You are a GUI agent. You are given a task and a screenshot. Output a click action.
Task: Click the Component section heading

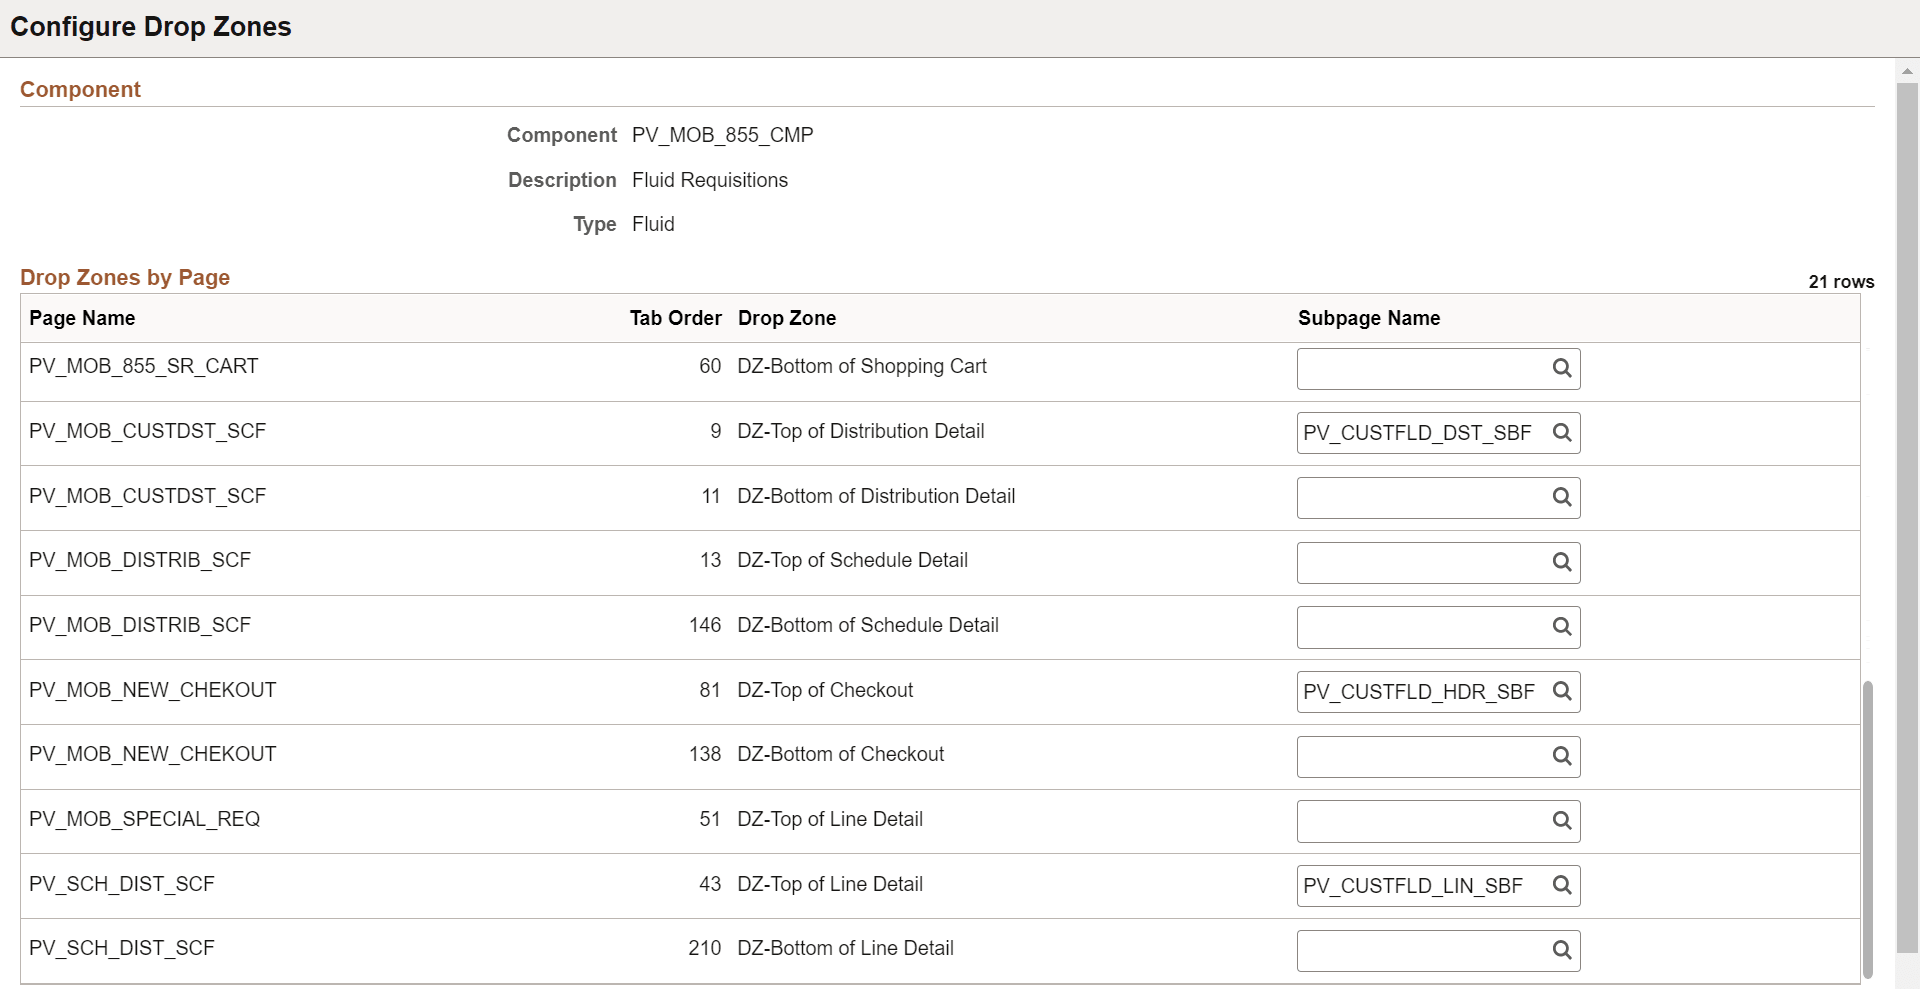(x=80, y=89)
